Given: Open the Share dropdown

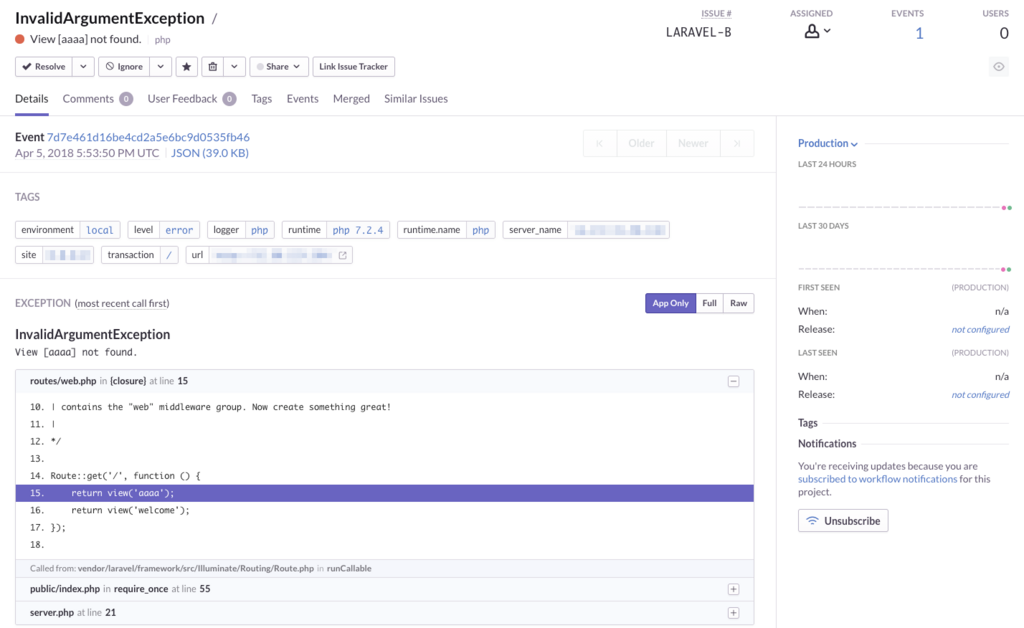Looking at the screenshot, I should [x=279, y=67].
